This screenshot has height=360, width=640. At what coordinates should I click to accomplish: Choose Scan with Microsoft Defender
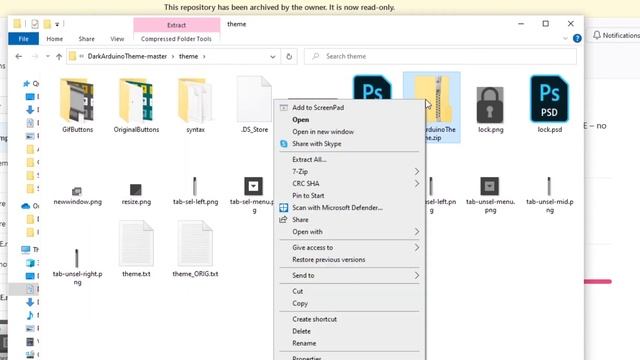click(349, 207)
